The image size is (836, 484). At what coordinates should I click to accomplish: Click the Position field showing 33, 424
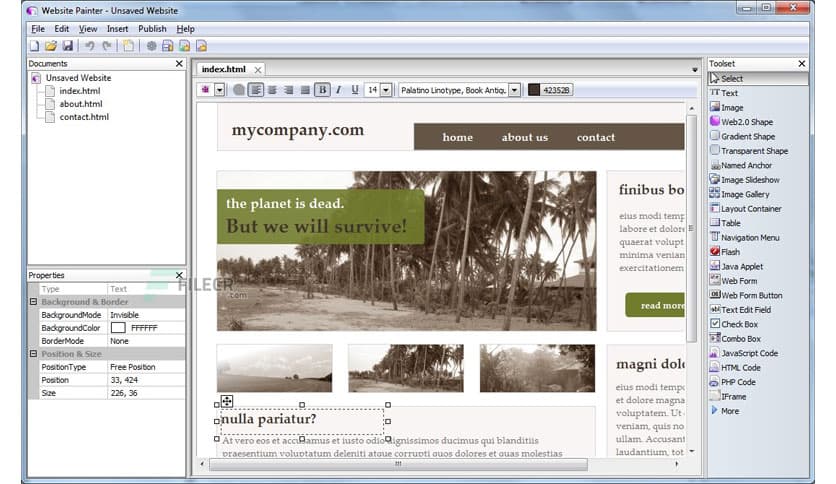click(146, 380)
